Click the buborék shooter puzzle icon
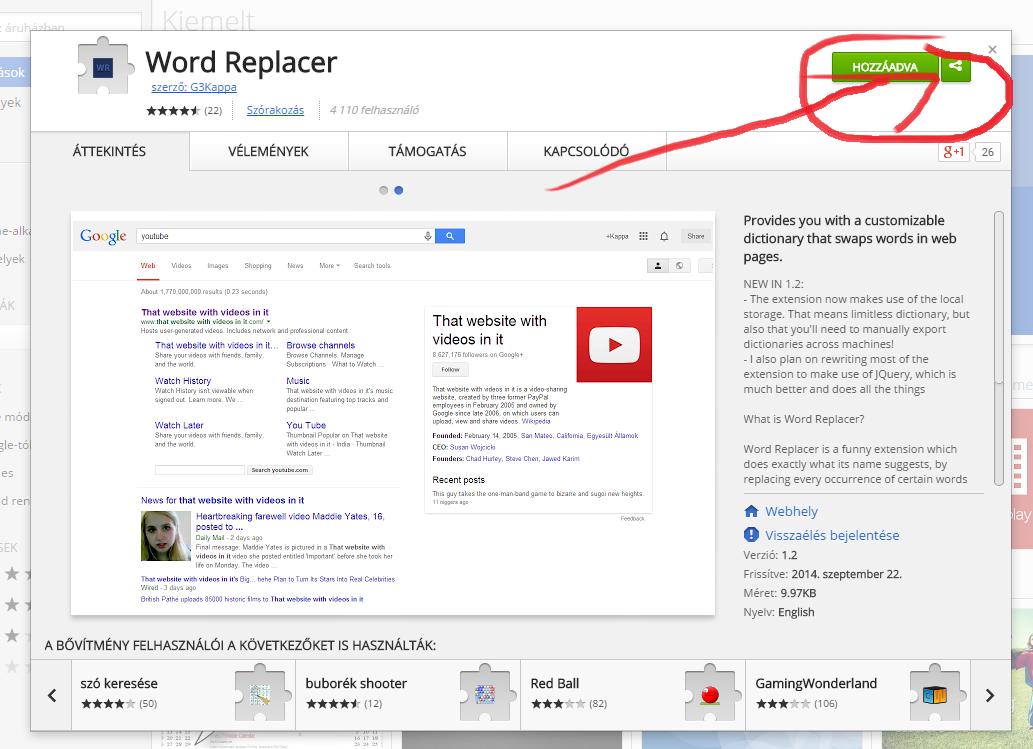Image resolution: width=1033 pixels, height=749 pixels. tap(487, 693)
